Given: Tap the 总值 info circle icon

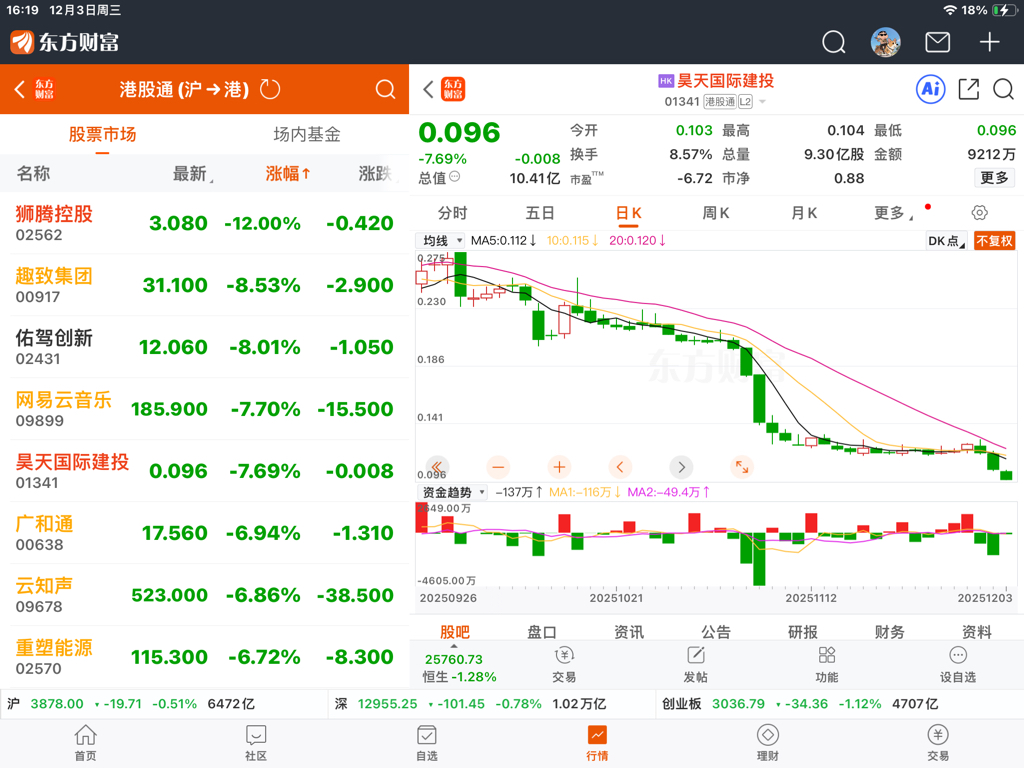Looking at the screenshot, I should (455, 176).
